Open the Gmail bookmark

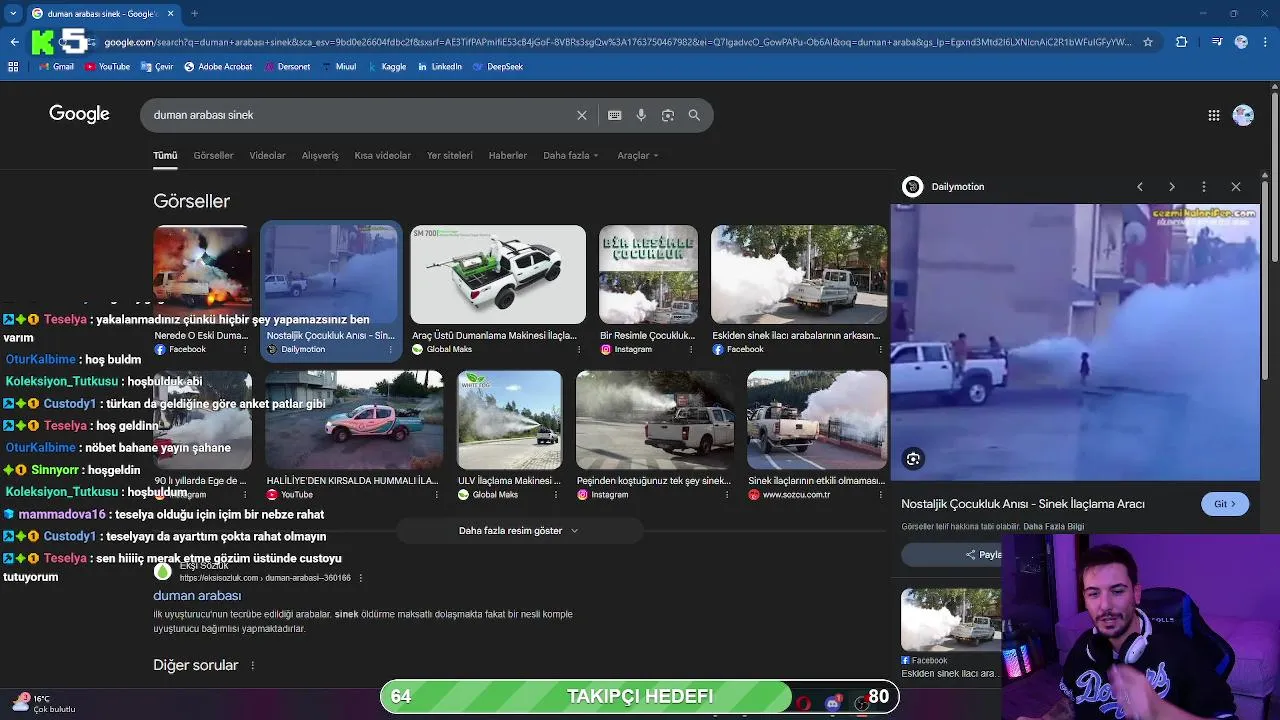click(x=56, y=67)
